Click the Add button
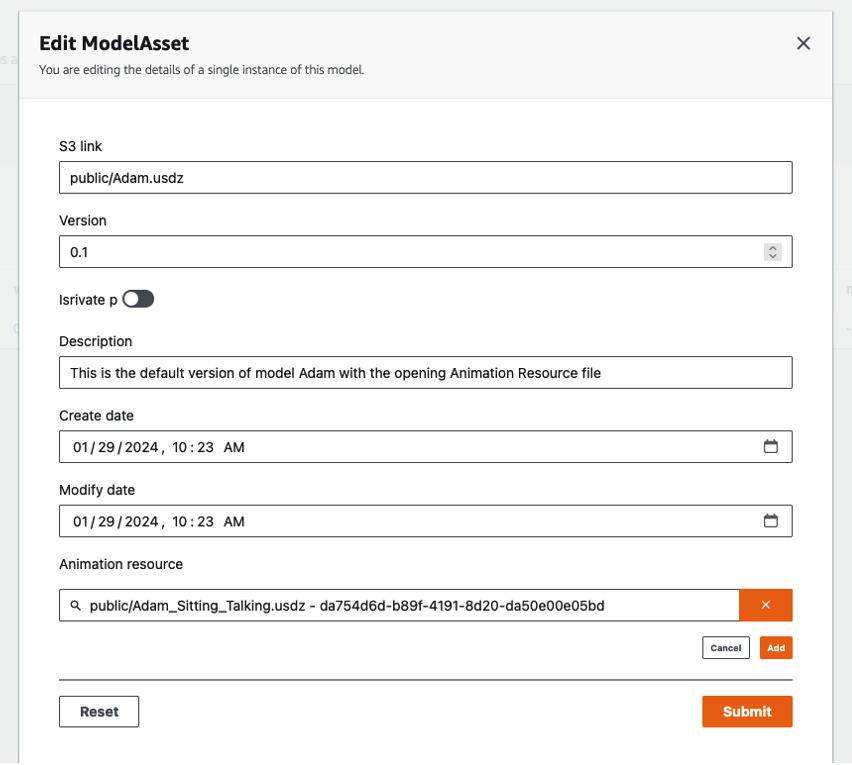This screenshot has height=765, width=852. click(776, 648)
